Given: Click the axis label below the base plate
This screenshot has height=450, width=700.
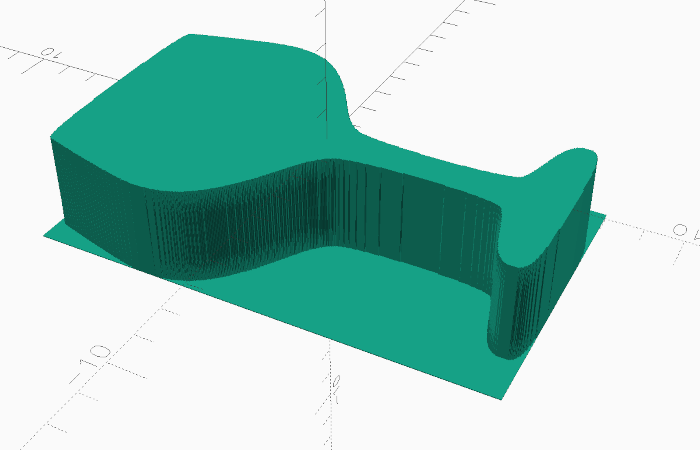Looking at the screenshot, I should coord(338,383).
